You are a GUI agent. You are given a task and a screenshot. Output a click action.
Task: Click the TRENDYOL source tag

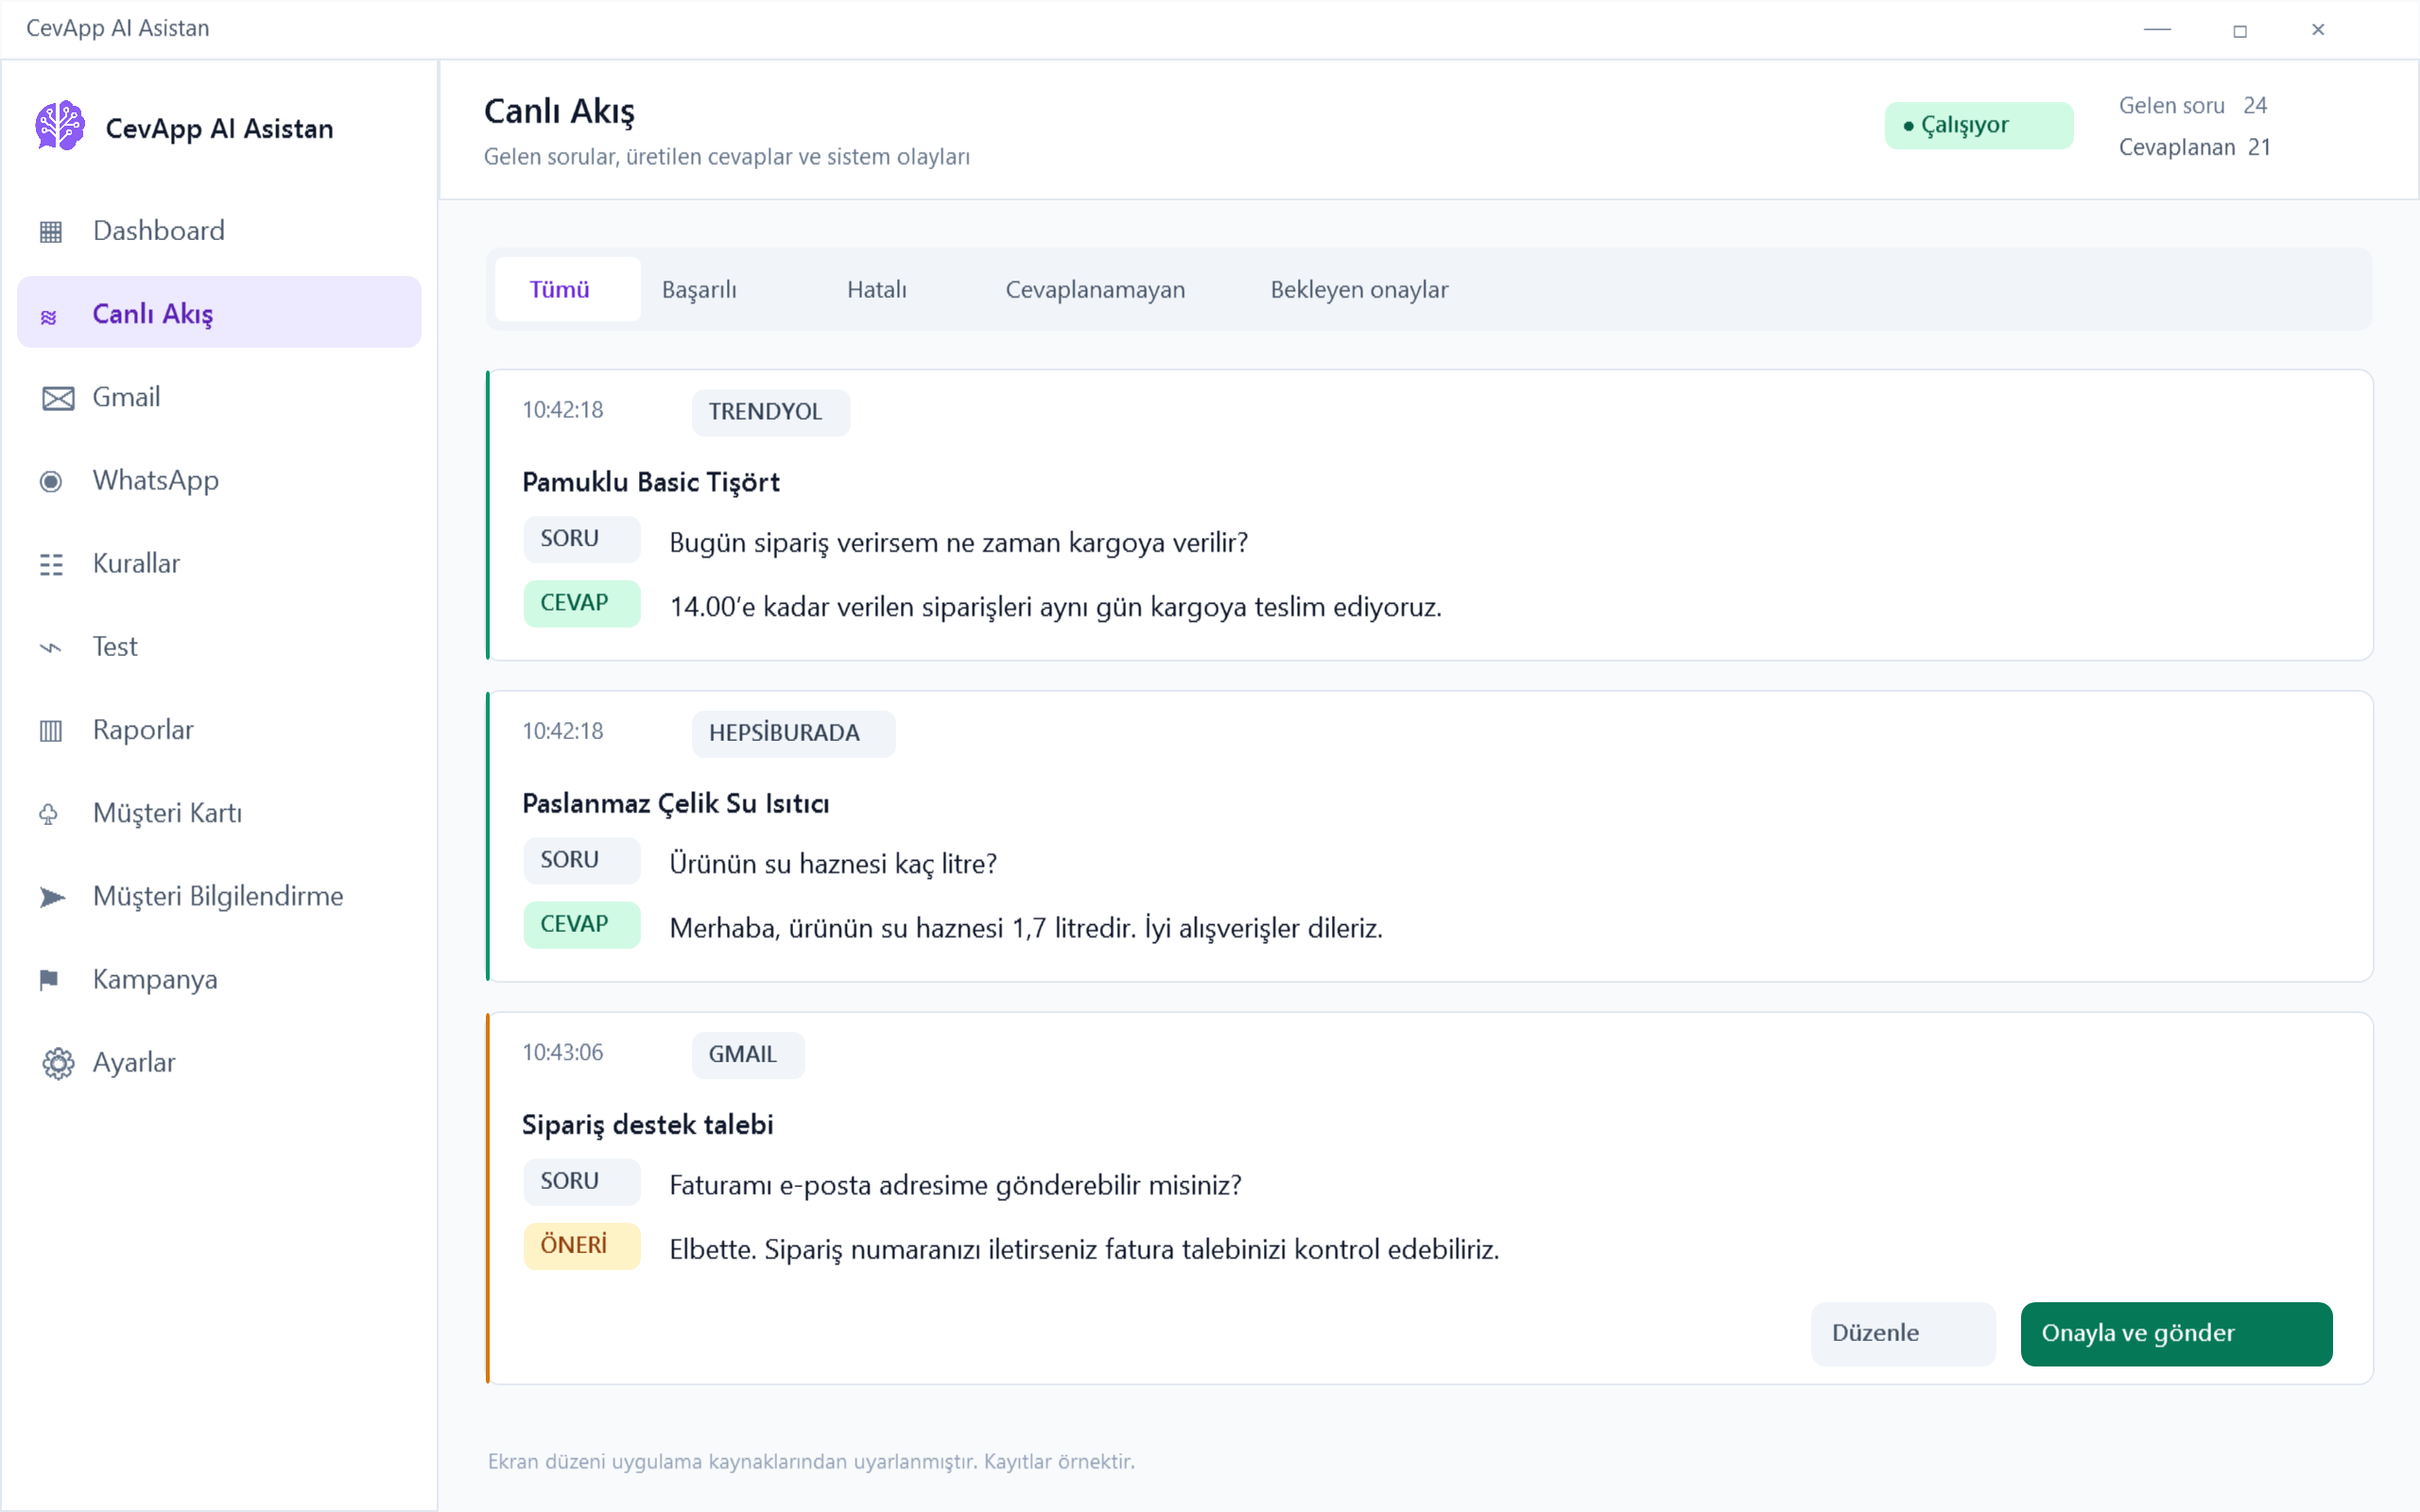[x=770, y=412]
